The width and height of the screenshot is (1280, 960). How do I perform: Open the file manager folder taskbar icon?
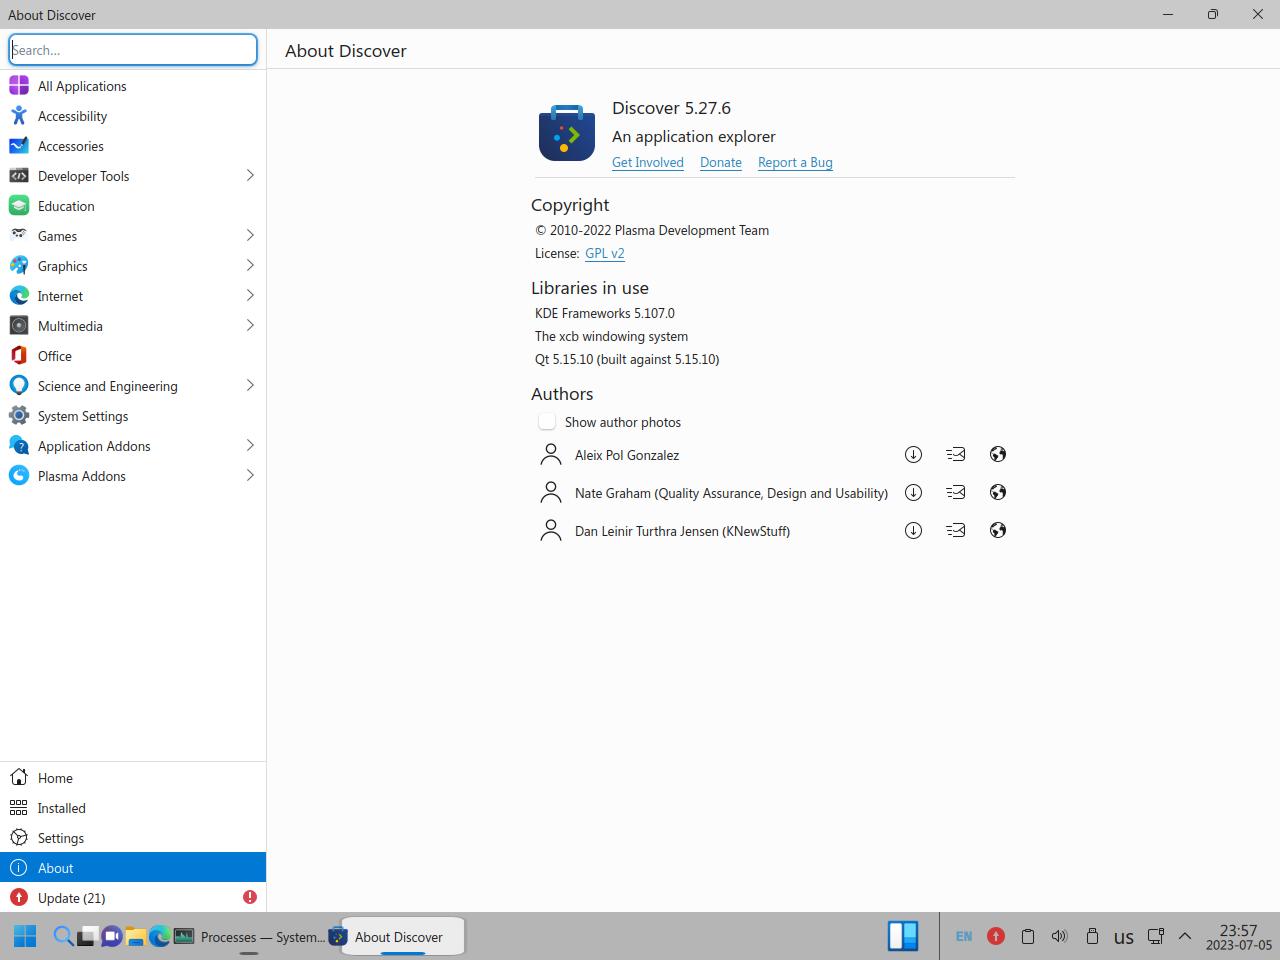[x=135, y=937]
